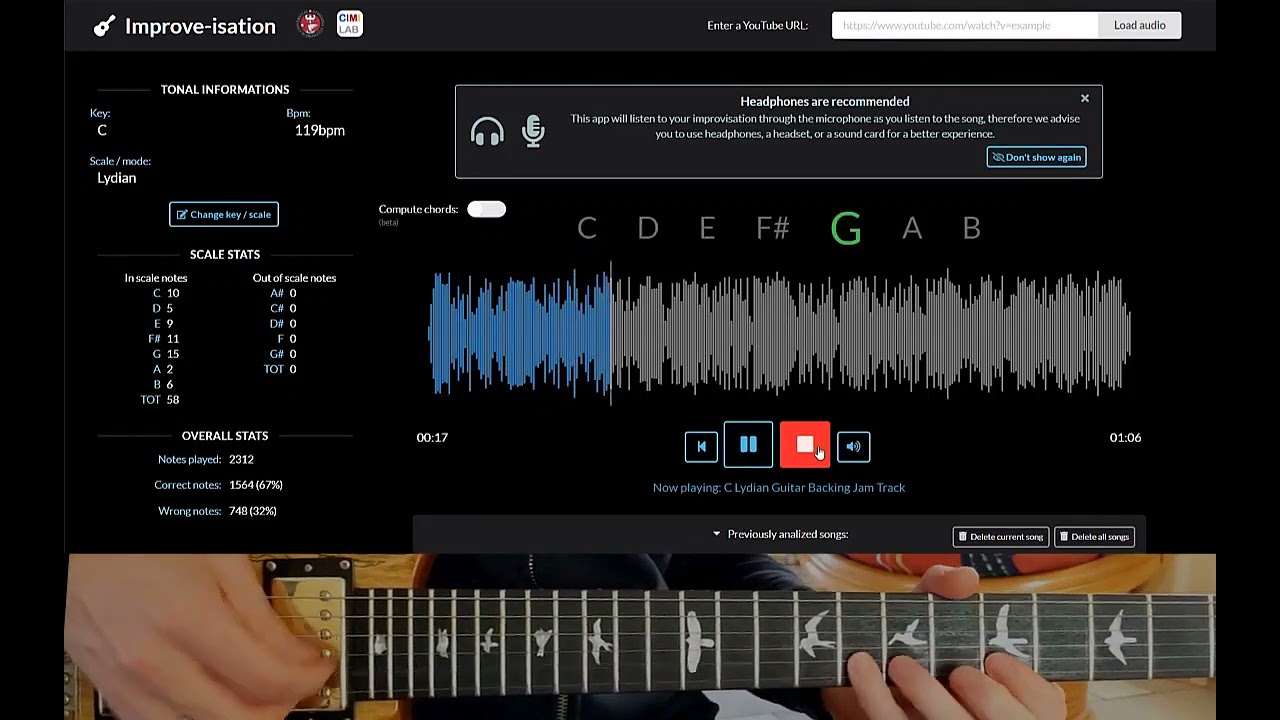This screenshot has height=720, width=1280.
Task: Click the TONAL INFORMATIONS heading
Action: click(x=225, y=89)
